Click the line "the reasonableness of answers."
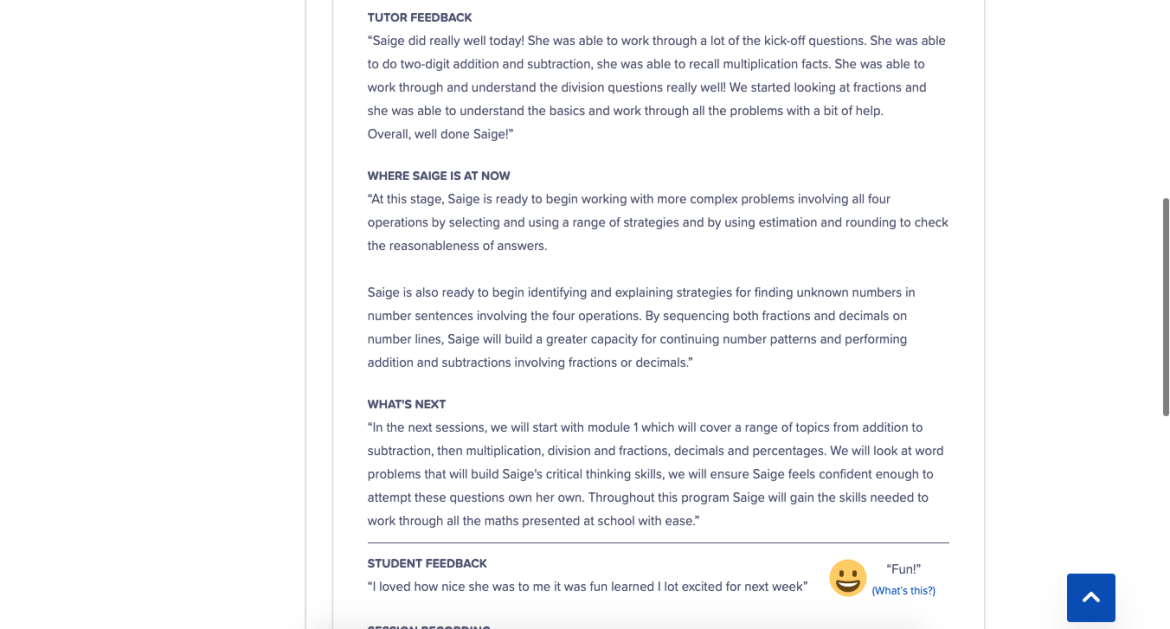 pos(457,246)
